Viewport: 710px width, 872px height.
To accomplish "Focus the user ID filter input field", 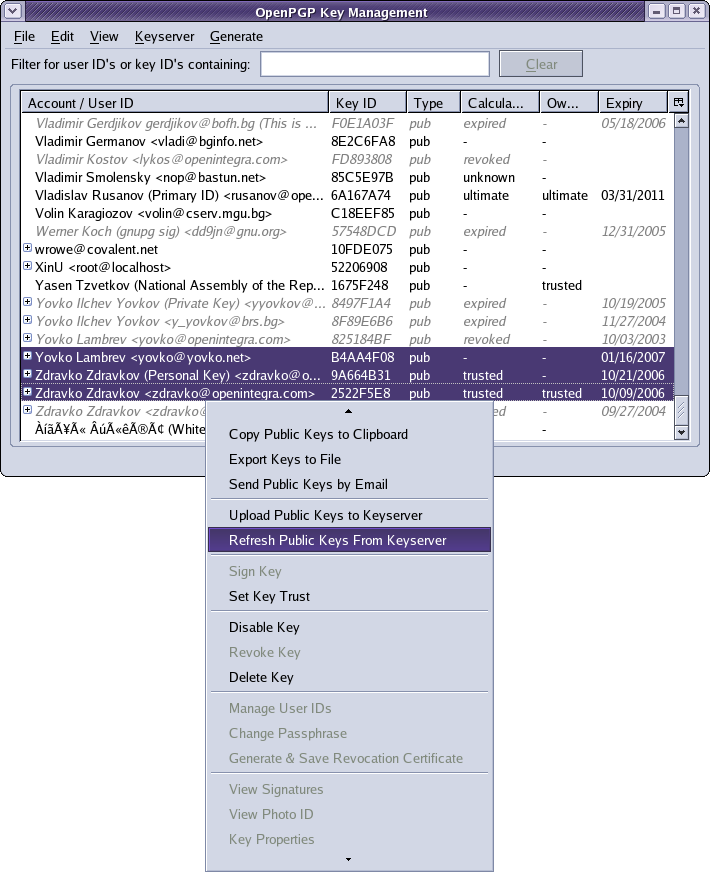I will pos(375,64).
